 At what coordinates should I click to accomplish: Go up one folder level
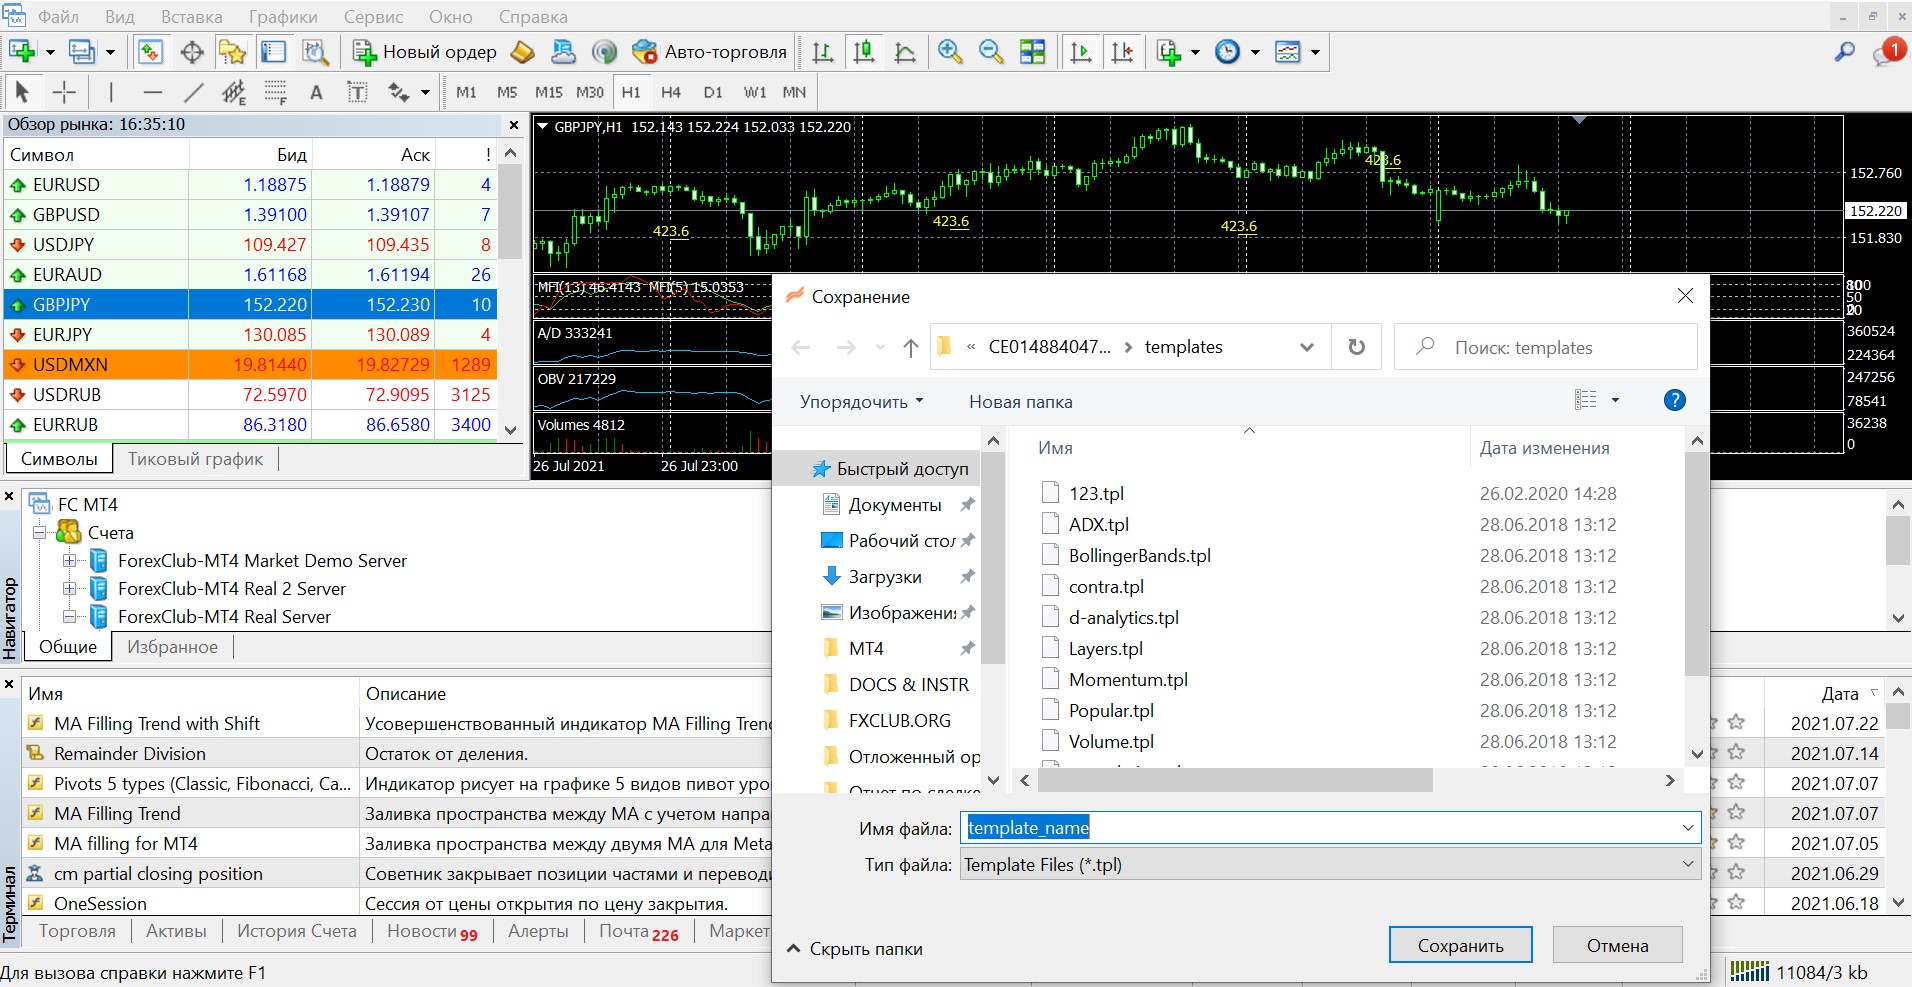coord(910,348)
